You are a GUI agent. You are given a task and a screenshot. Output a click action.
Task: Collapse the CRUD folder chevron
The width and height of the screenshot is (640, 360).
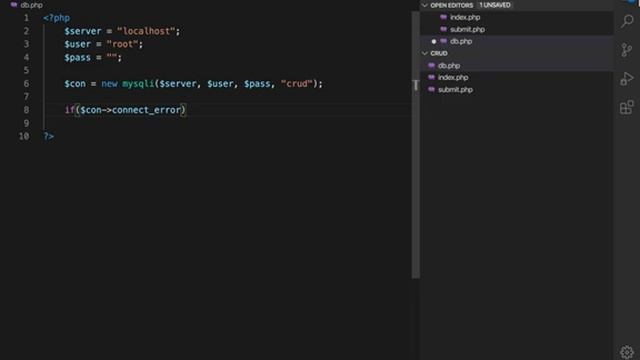point(425,53)
